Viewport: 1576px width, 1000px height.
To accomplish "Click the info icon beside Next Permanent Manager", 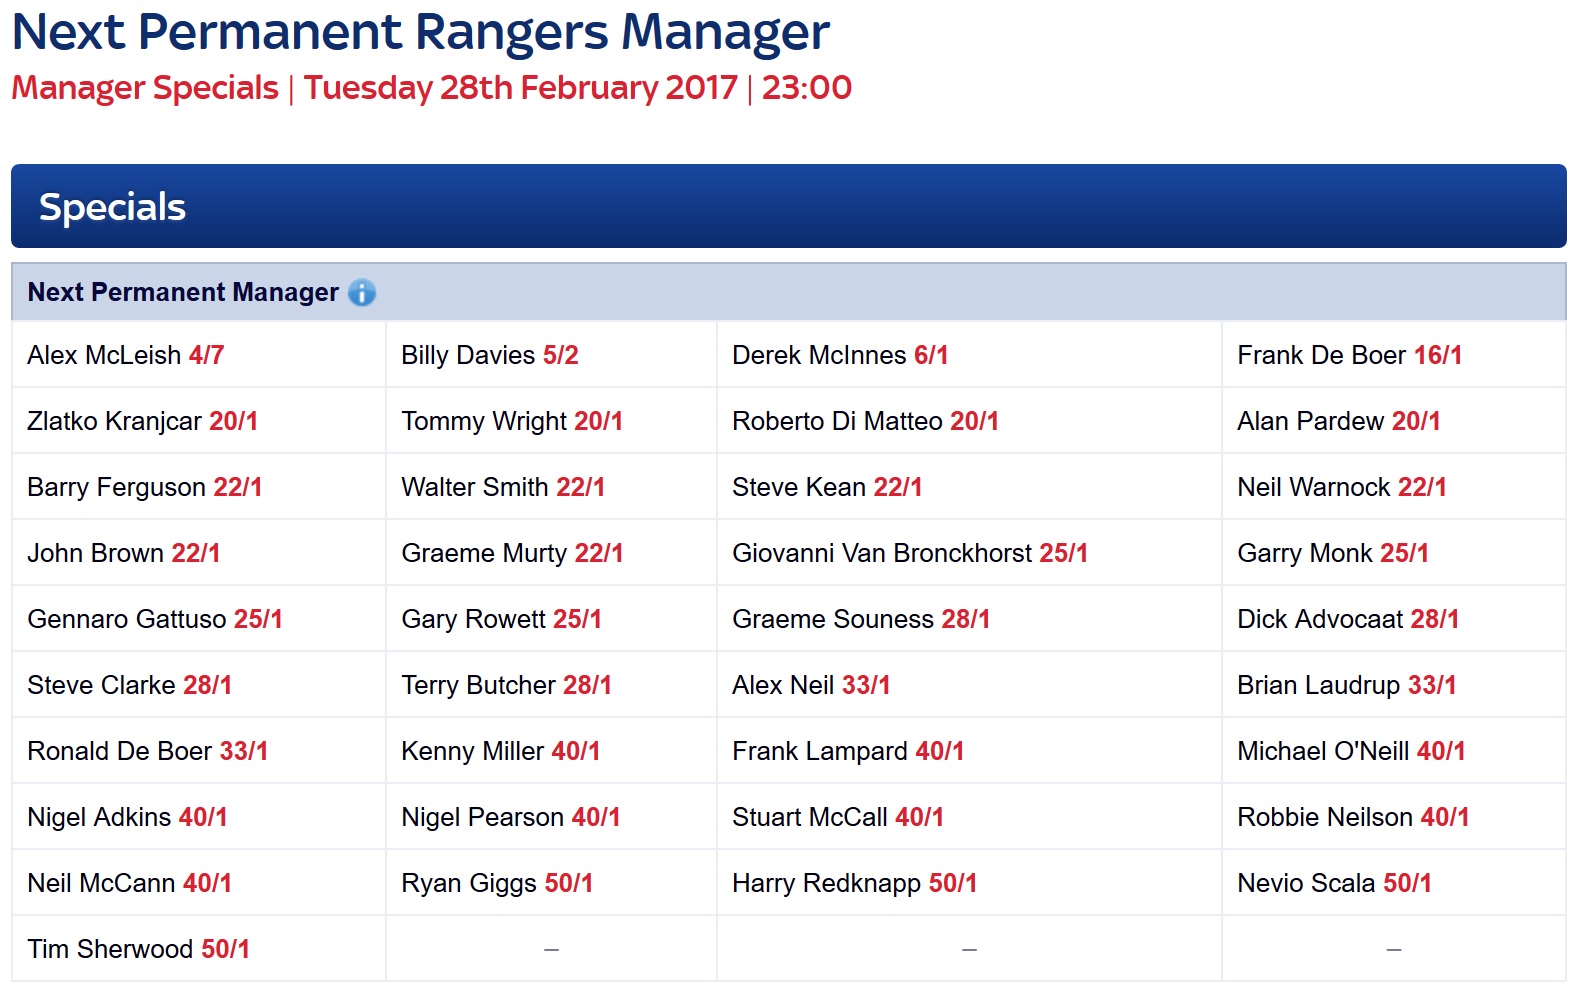I will pyautogui.click(x=362, y=293).
